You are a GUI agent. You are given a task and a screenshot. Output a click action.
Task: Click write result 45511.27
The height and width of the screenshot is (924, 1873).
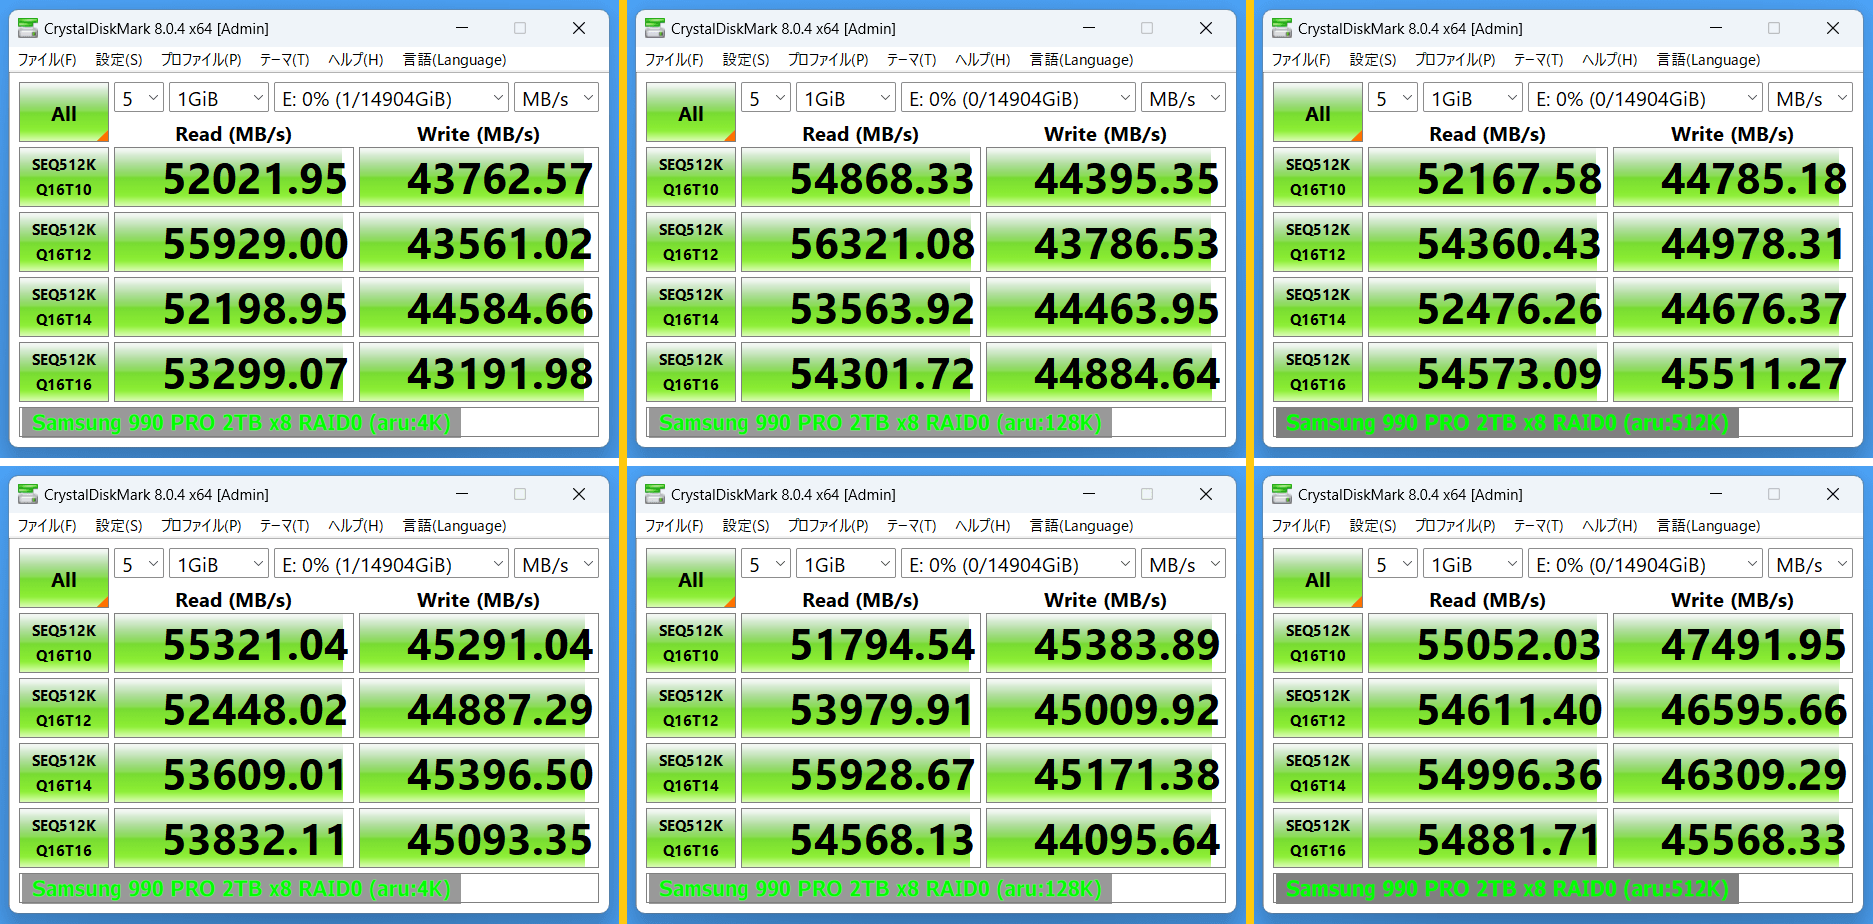1733,372
